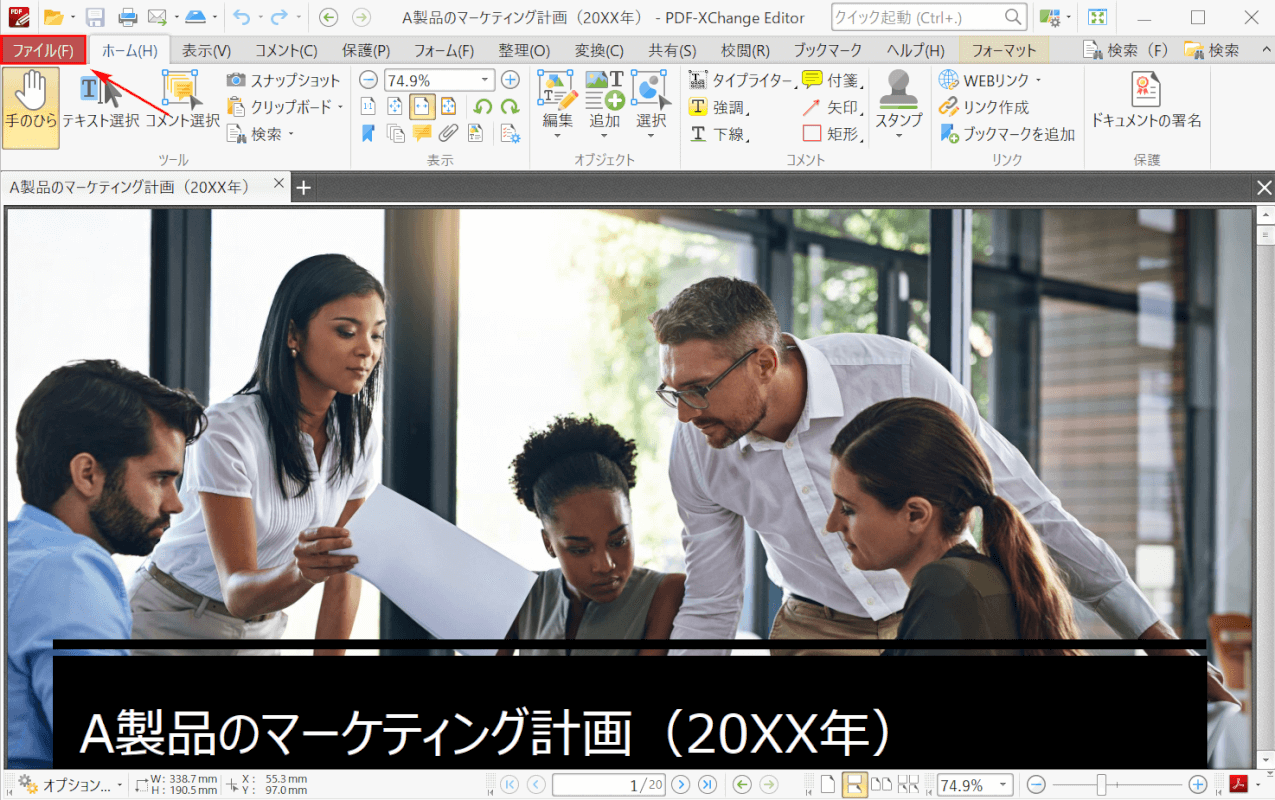Open the ribbon zoom level 74.9% dropdown
The height and width of the screenshot is (800, 1275).
point(486,80)
